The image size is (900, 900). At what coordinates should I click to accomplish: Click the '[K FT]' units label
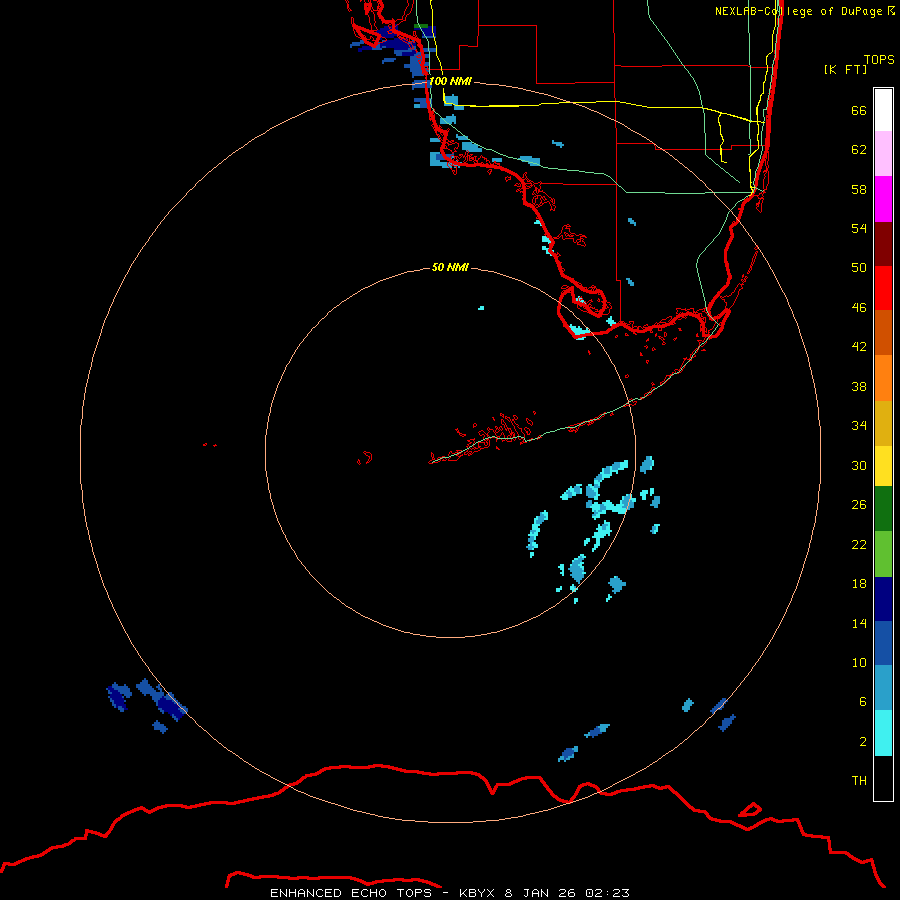tap(845, 69)
